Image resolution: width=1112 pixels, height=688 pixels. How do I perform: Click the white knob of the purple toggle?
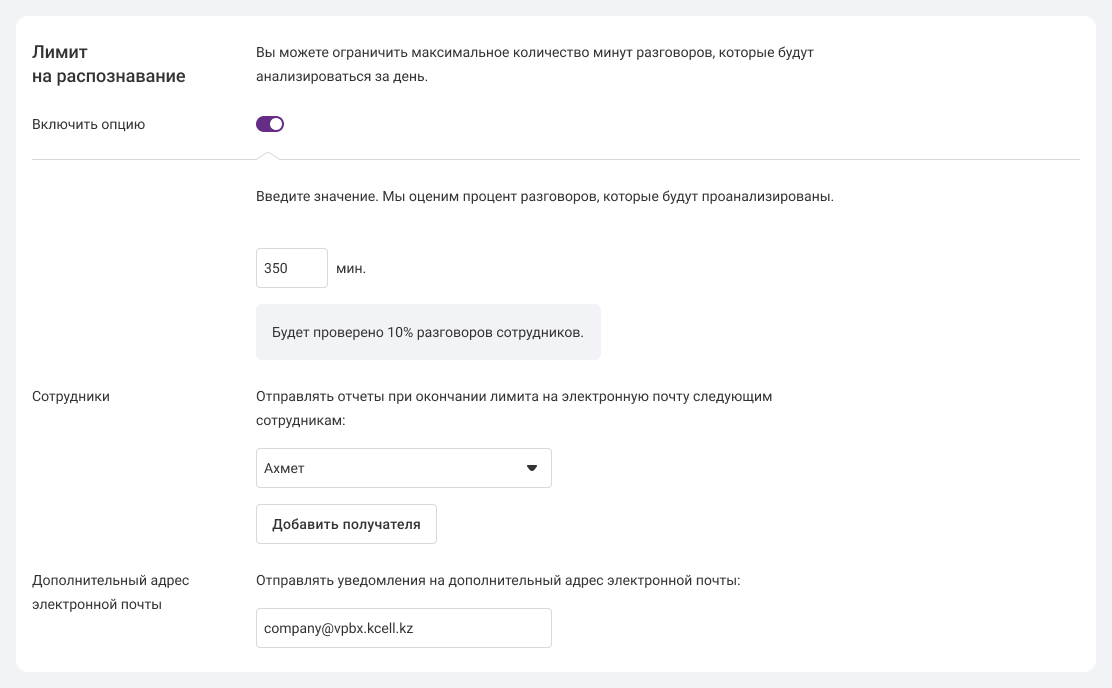277,124
